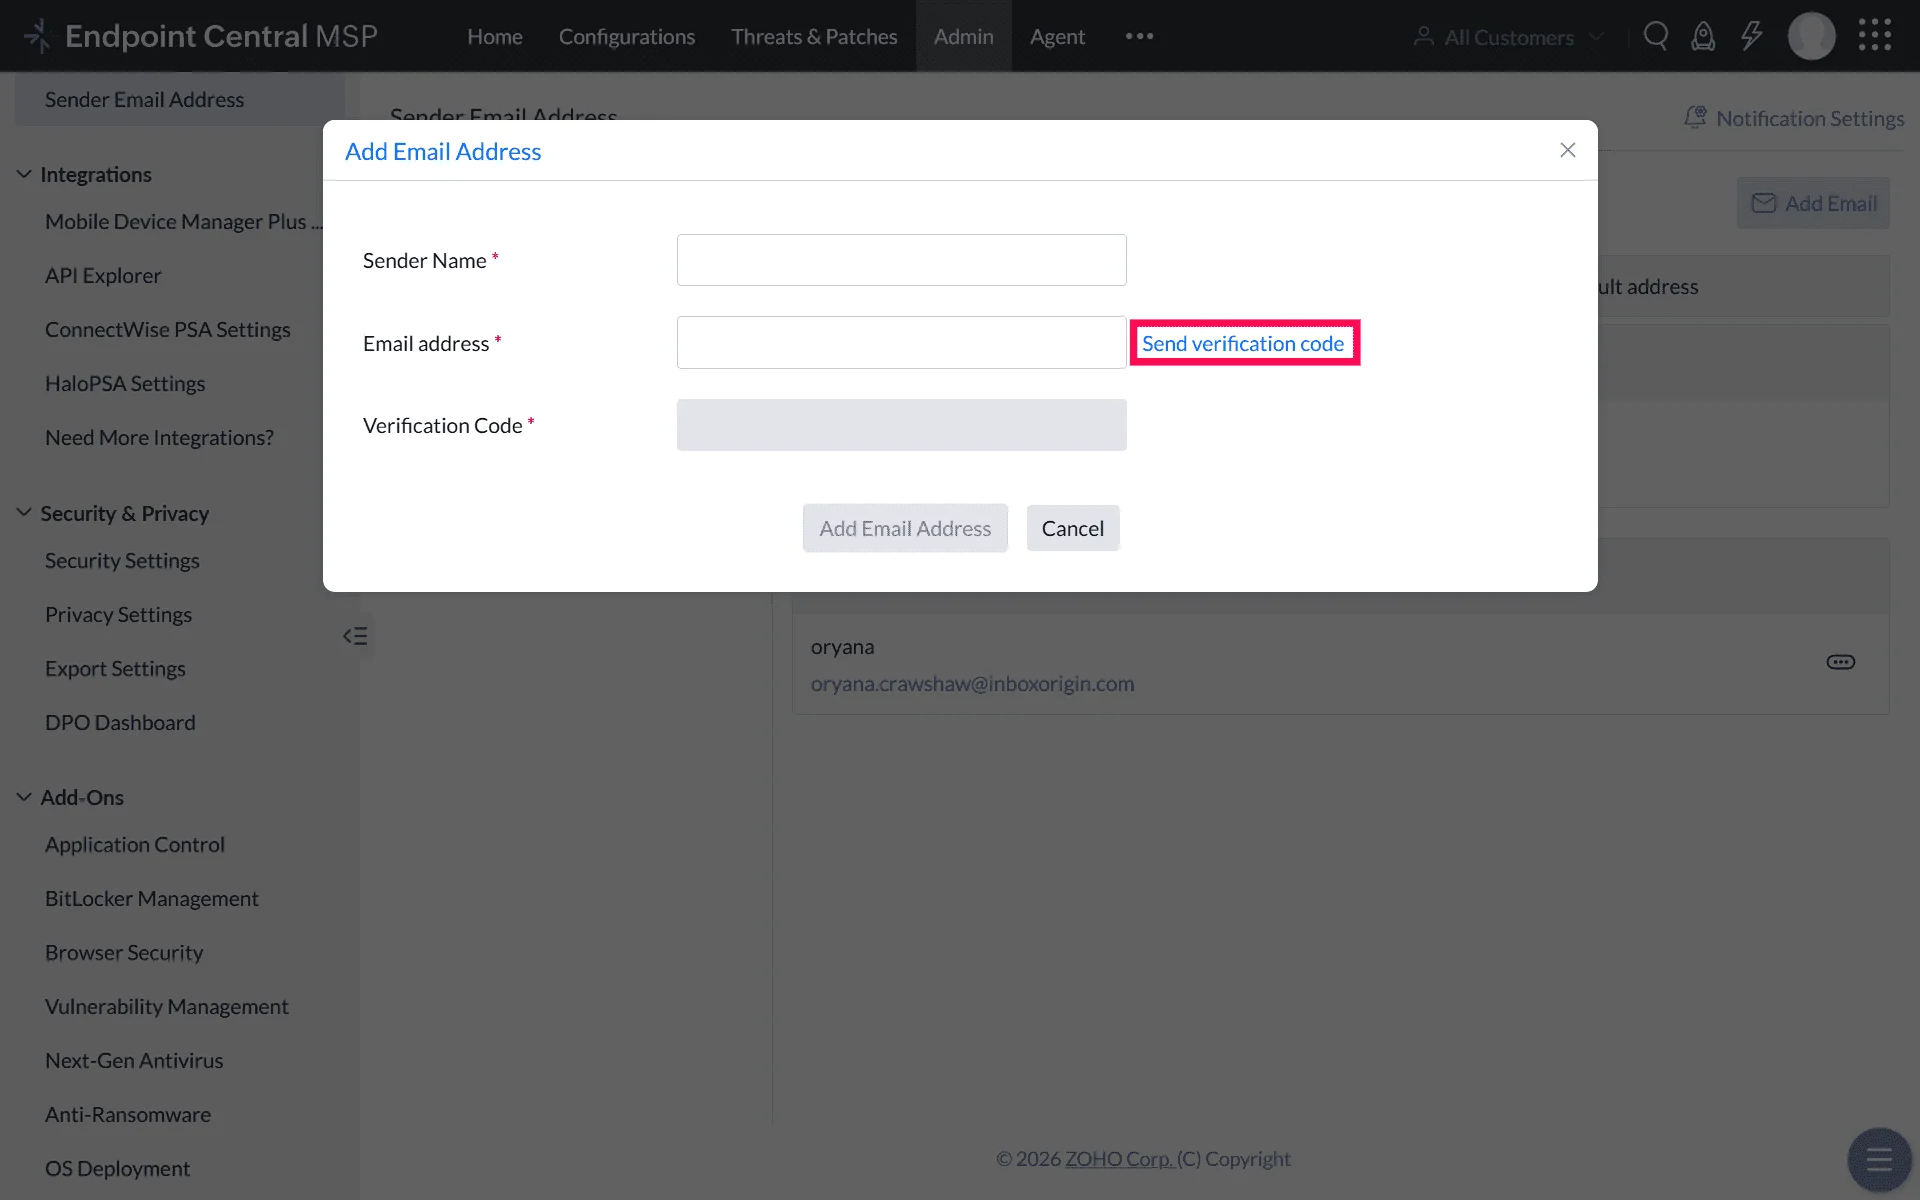Select Sender Email Address in sidebar
Image resolution: width=1920 pixels, height=1200 pixels.
tap(180, 100)
